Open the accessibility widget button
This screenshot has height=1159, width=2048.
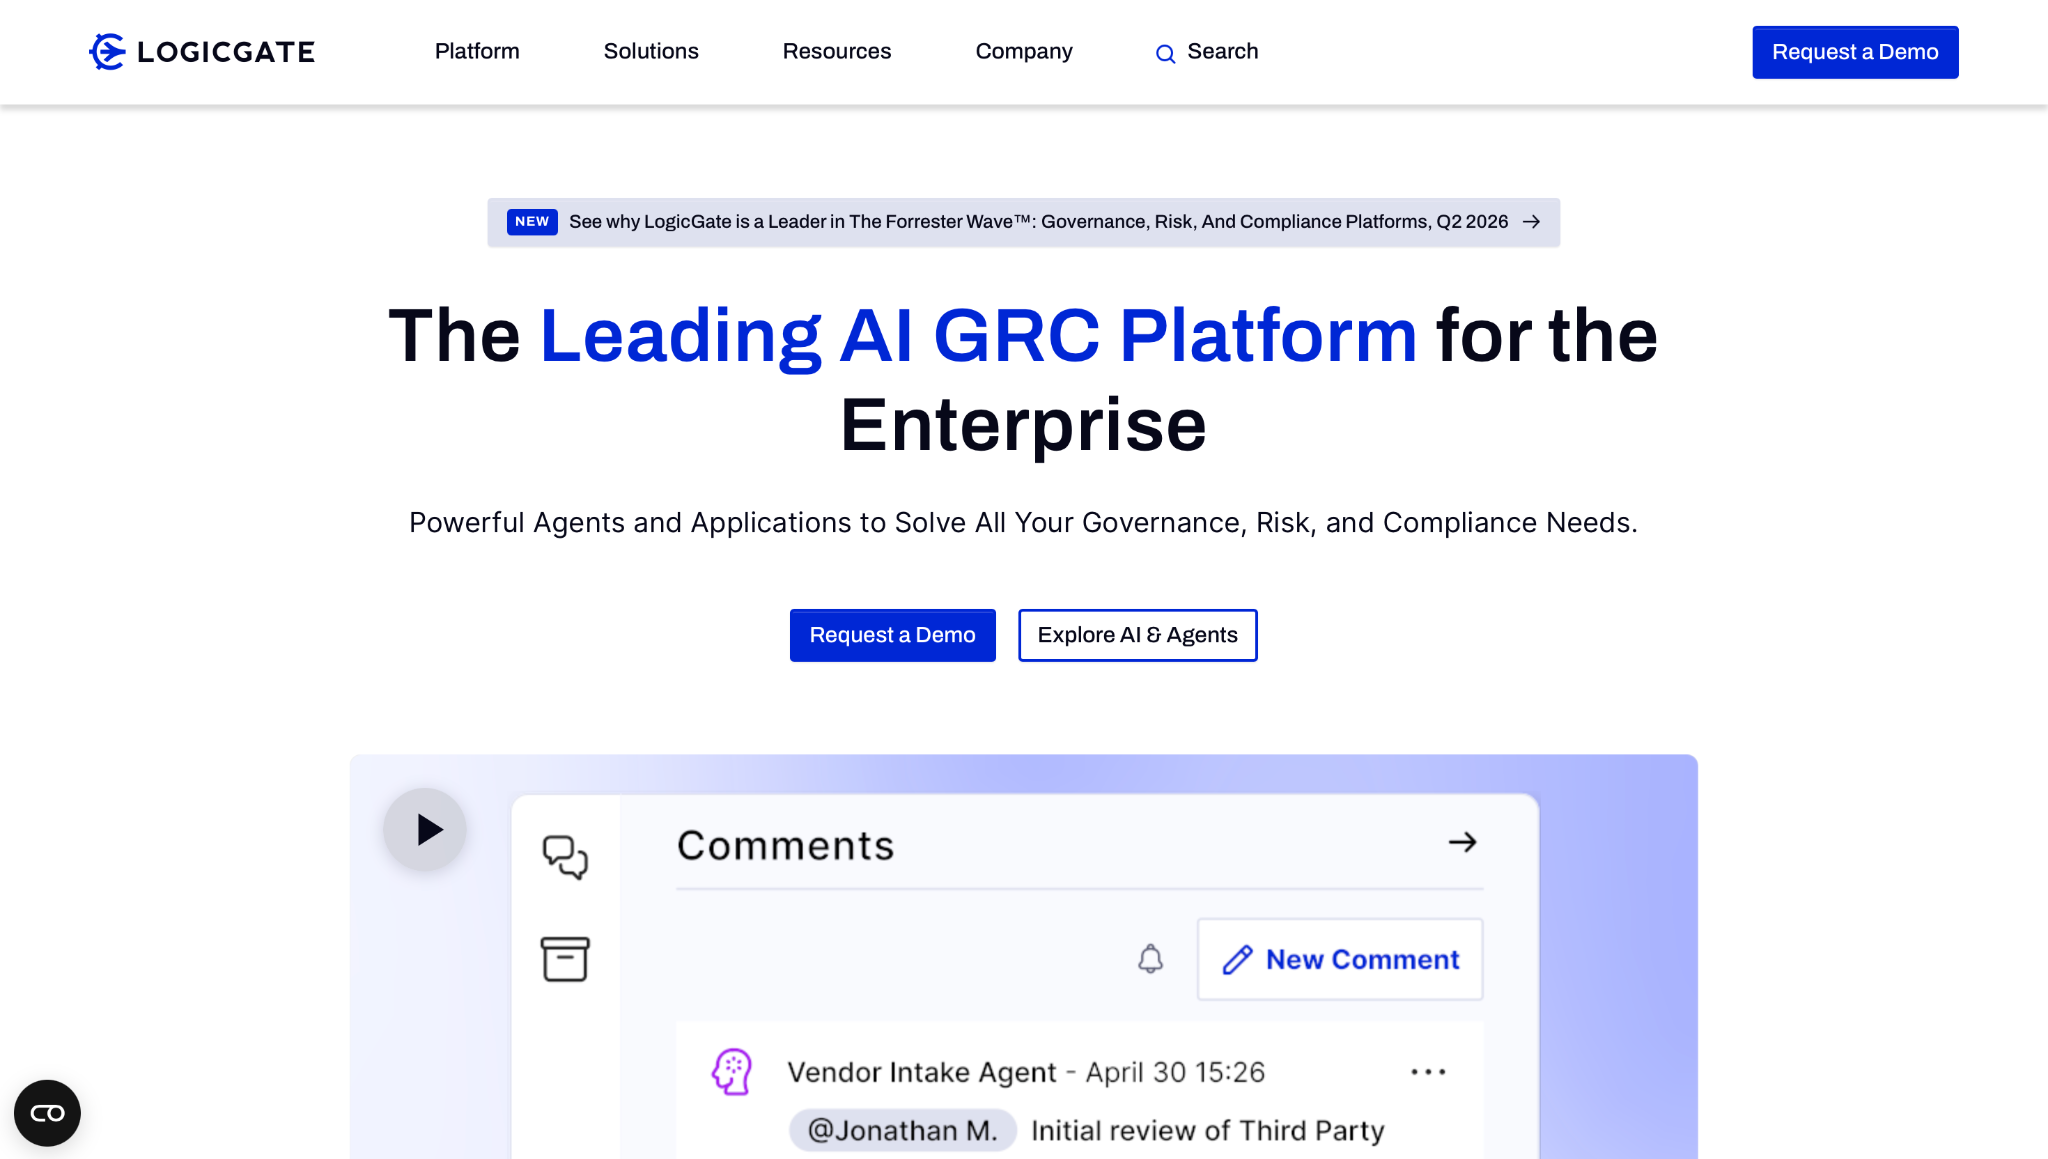pos(47,1113)
